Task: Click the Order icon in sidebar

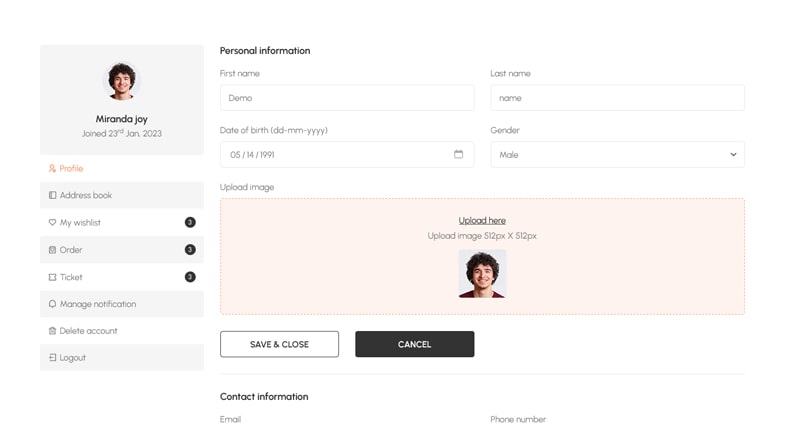Action: (x=52, y=250)
